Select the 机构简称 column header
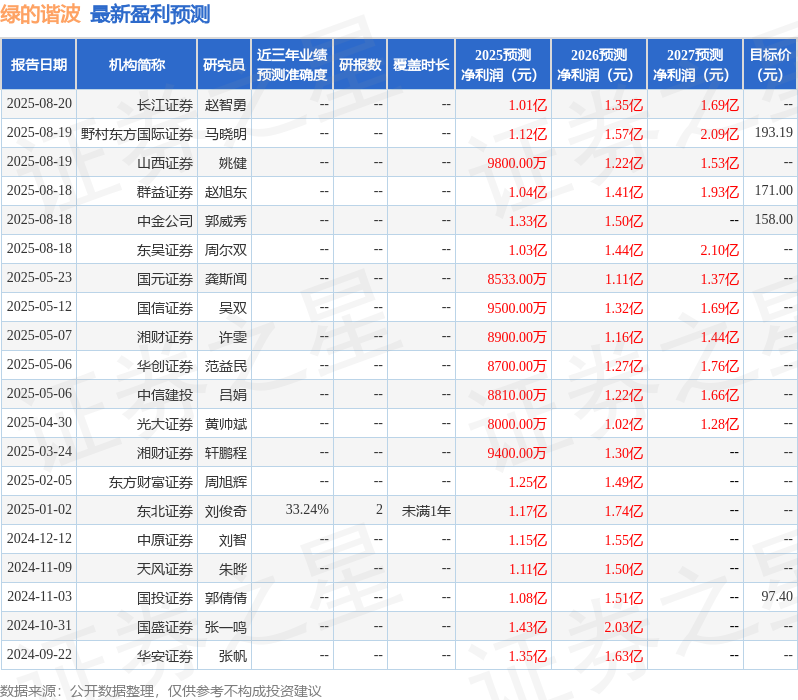 coord(136,65)
